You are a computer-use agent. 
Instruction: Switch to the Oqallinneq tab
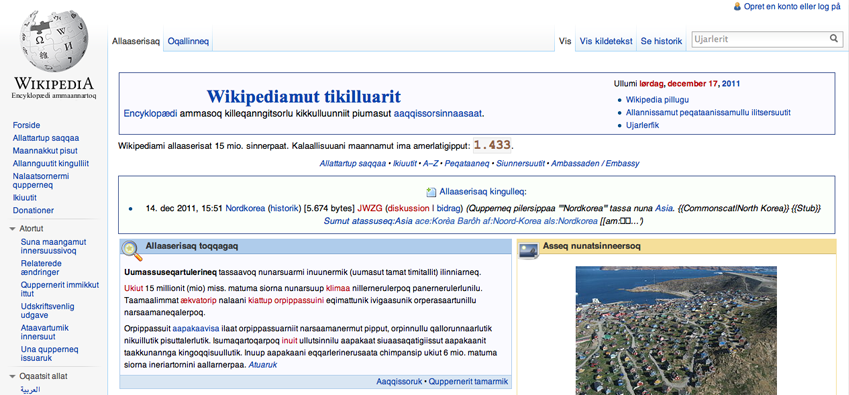(x=188, y=41)
